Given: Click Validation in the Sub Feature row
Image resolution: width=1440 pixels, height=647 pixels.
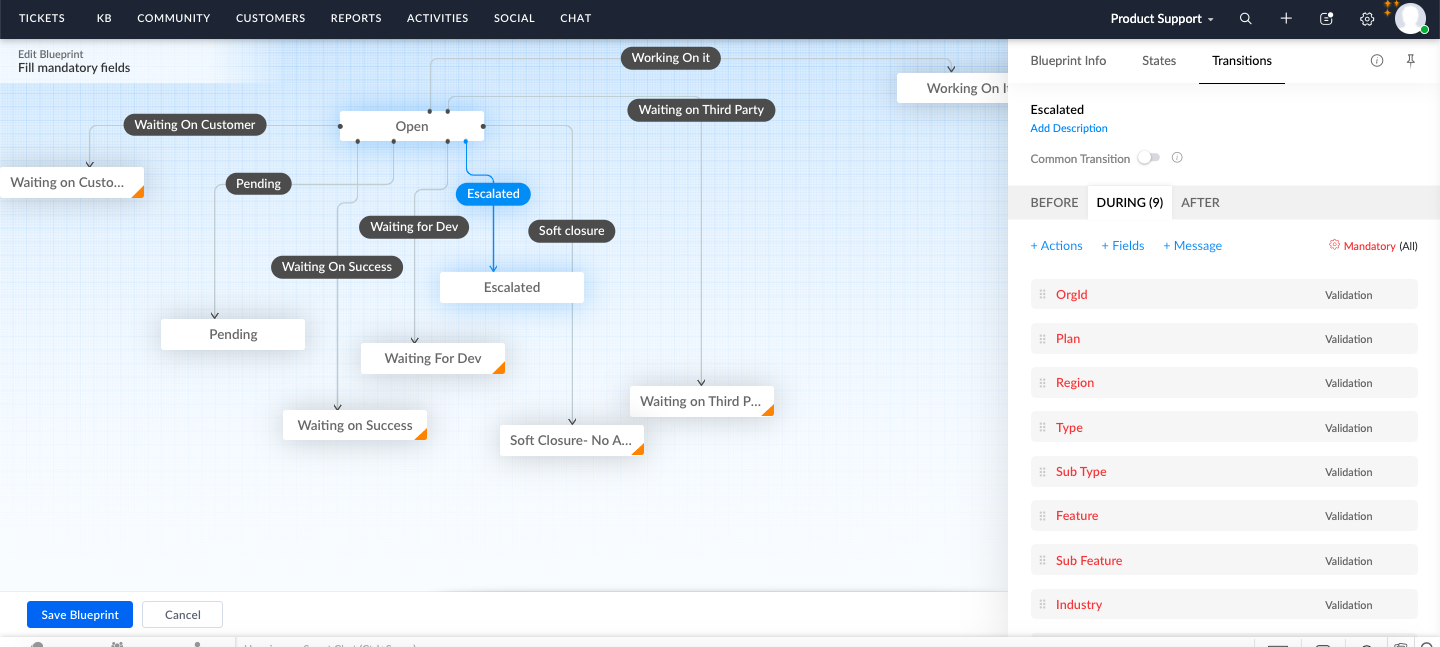Looking at the screenshot, I should click(x=1348, y=561).
